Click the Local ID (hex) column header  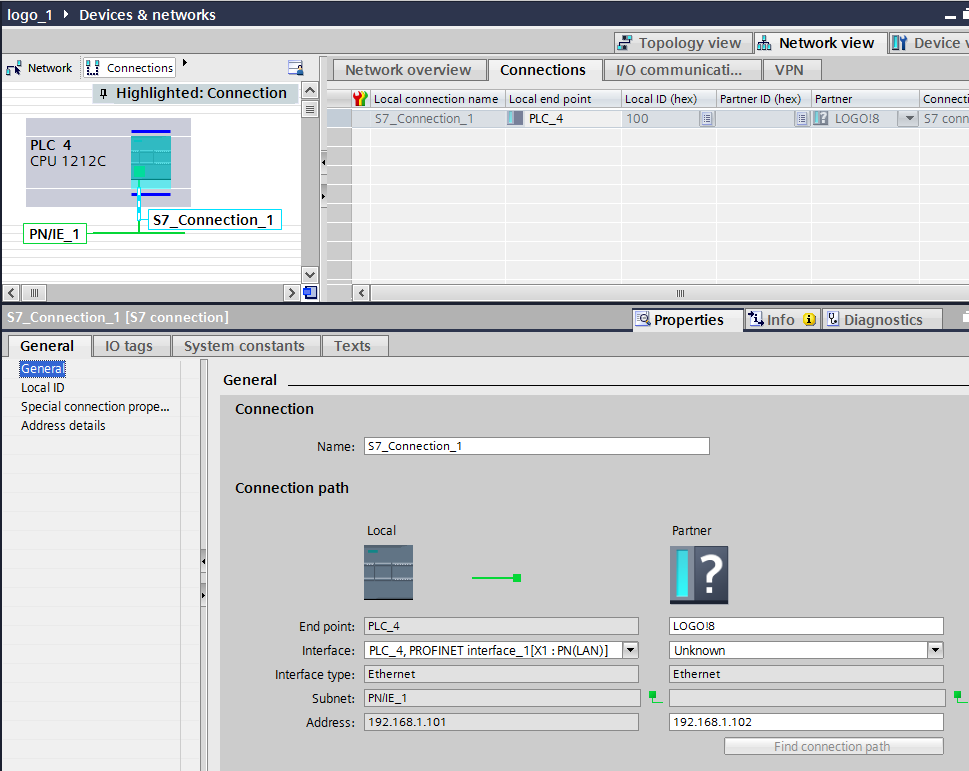(669, 99)
